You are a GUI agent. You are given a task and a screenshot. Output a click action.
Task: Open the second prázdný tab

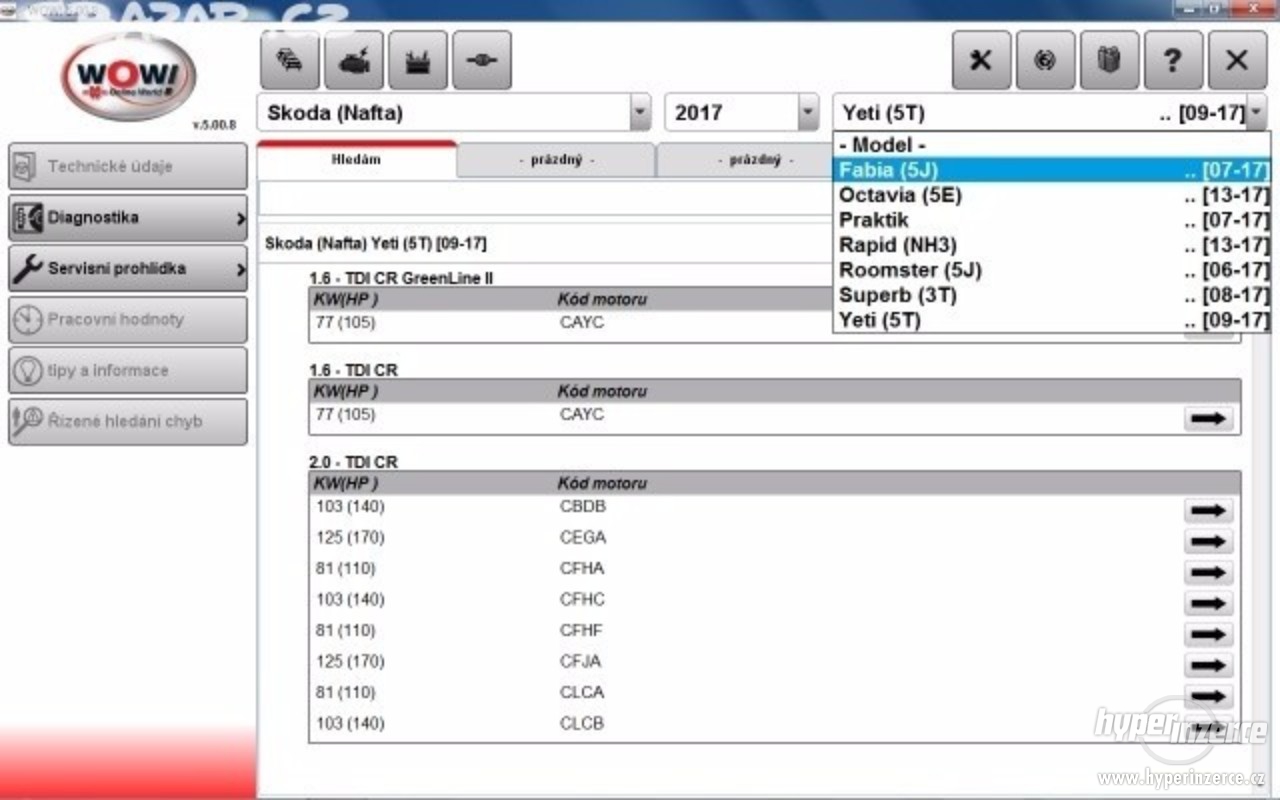745,160
